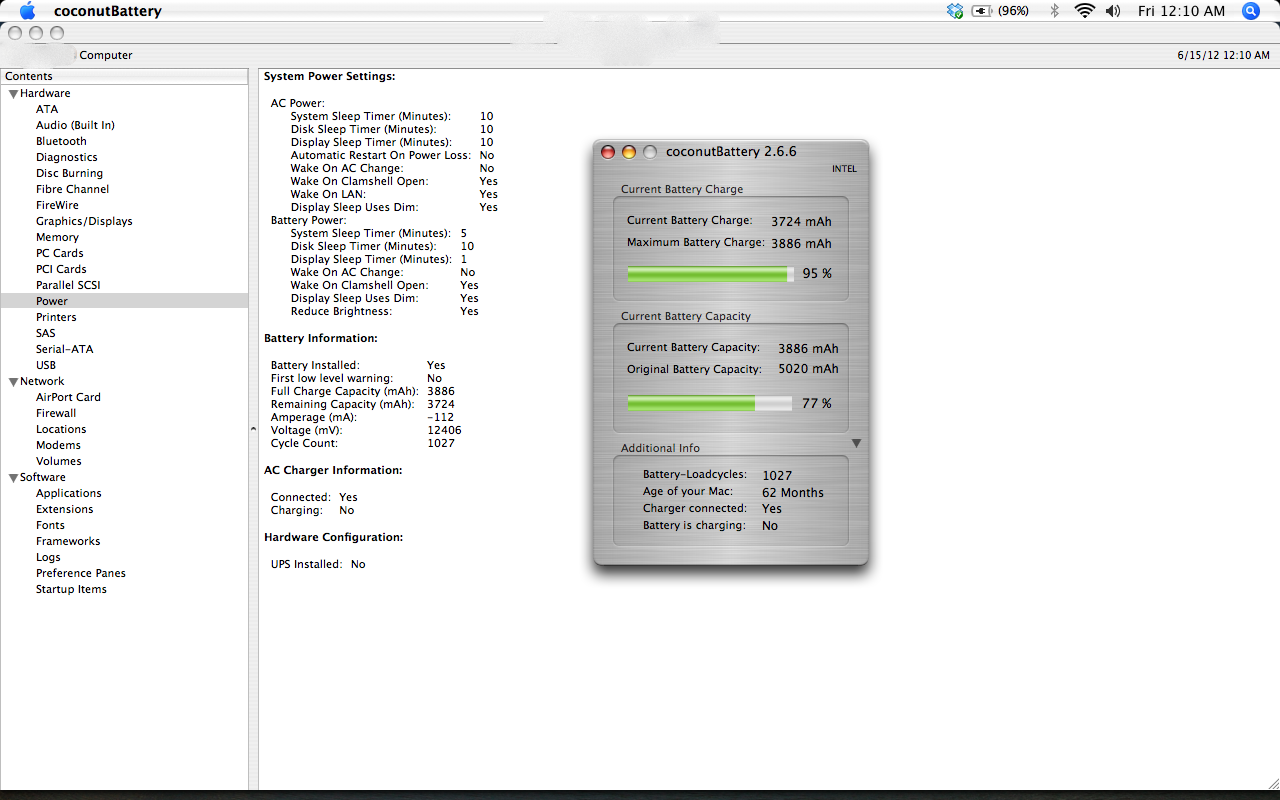Click the sync status icon in menu bar
1280x800 pixels.
point(955,11)
